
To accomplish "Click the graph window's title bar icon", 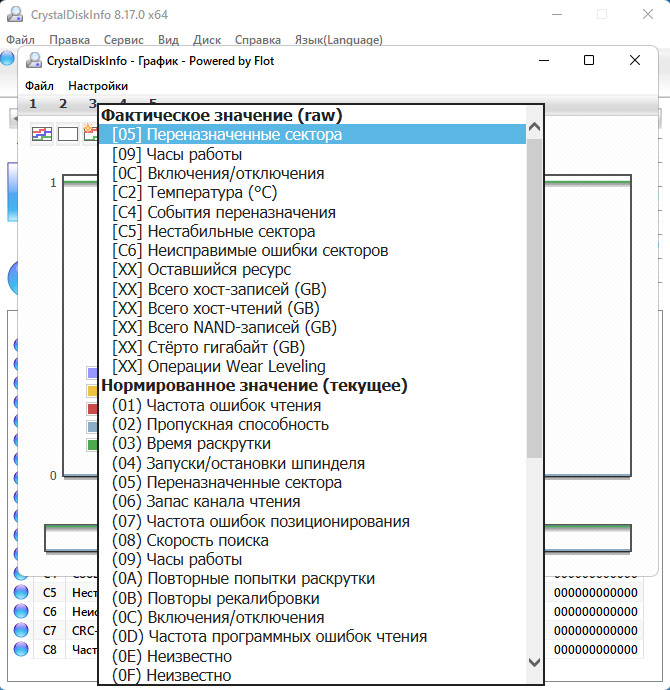I will click(x=34, y=61).
